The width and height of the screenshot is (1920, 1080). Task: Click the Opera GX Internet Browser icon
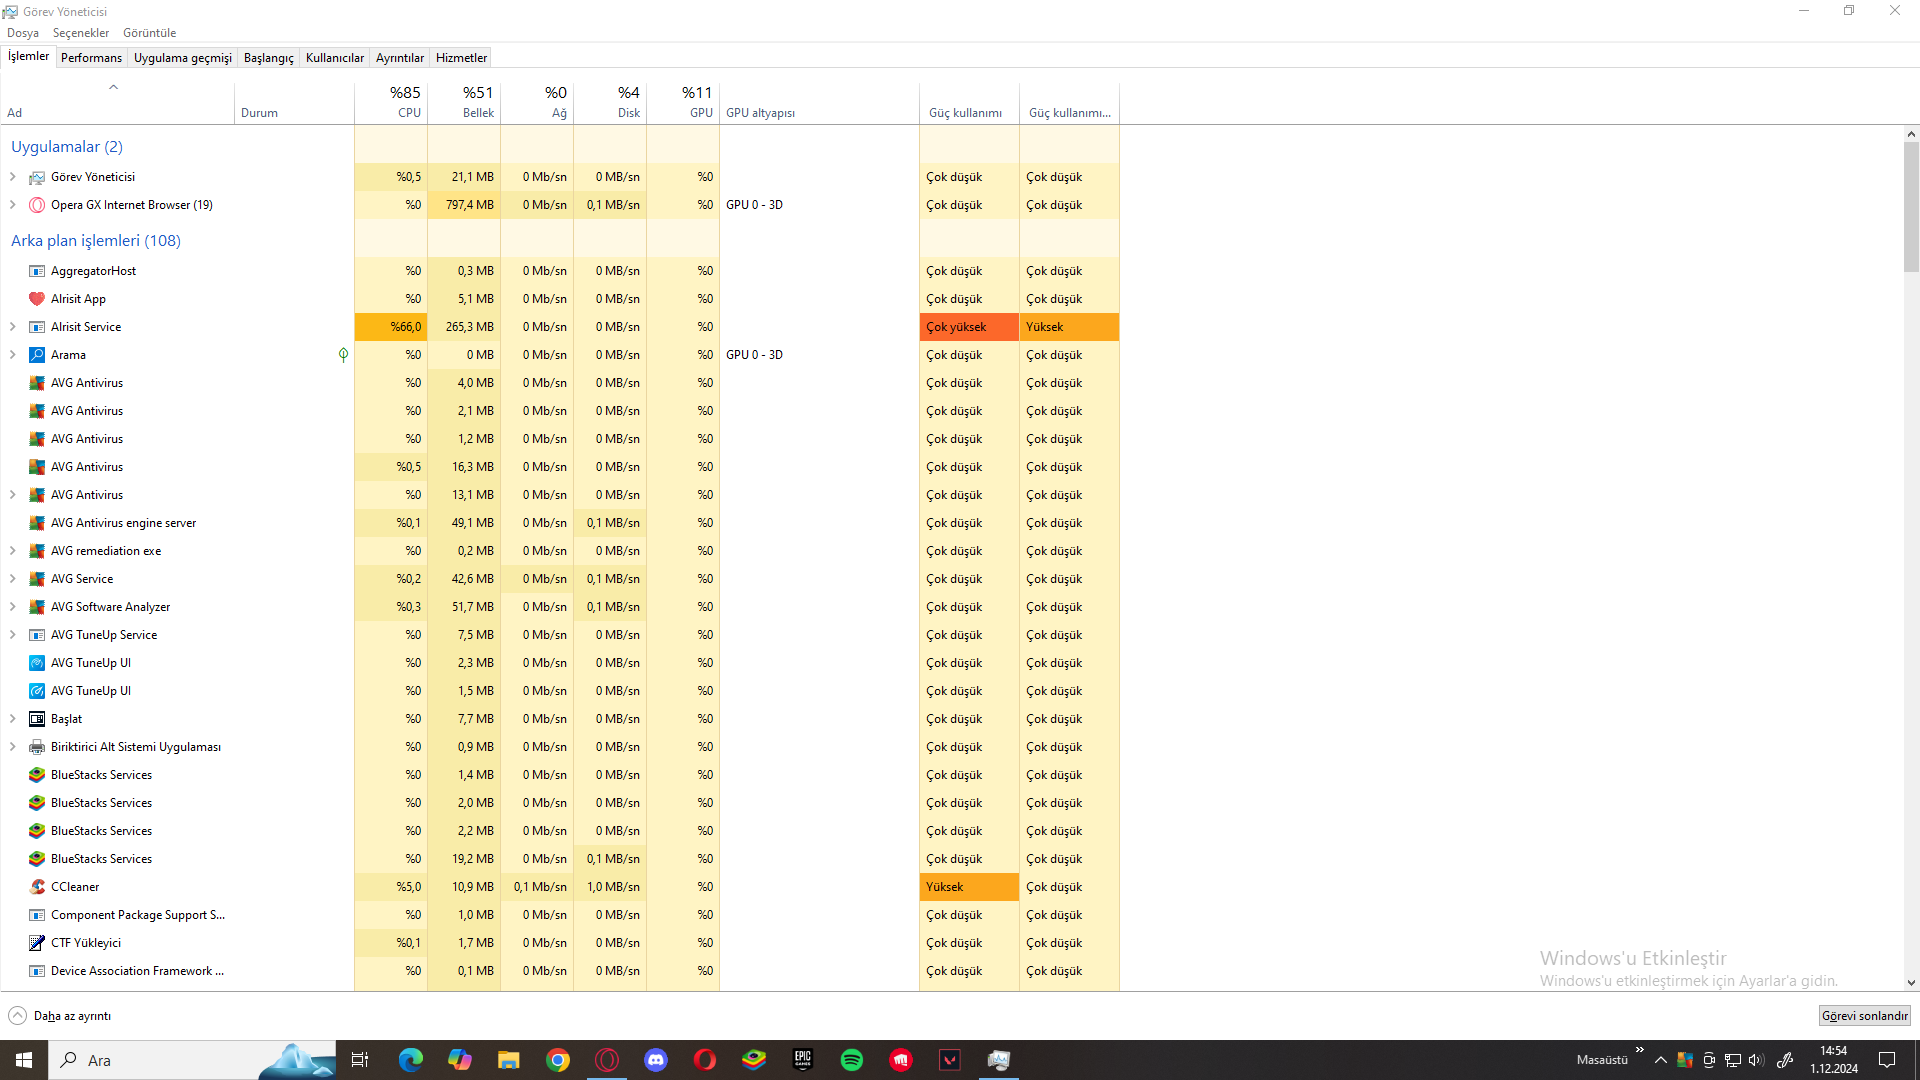tap(37, 205)
